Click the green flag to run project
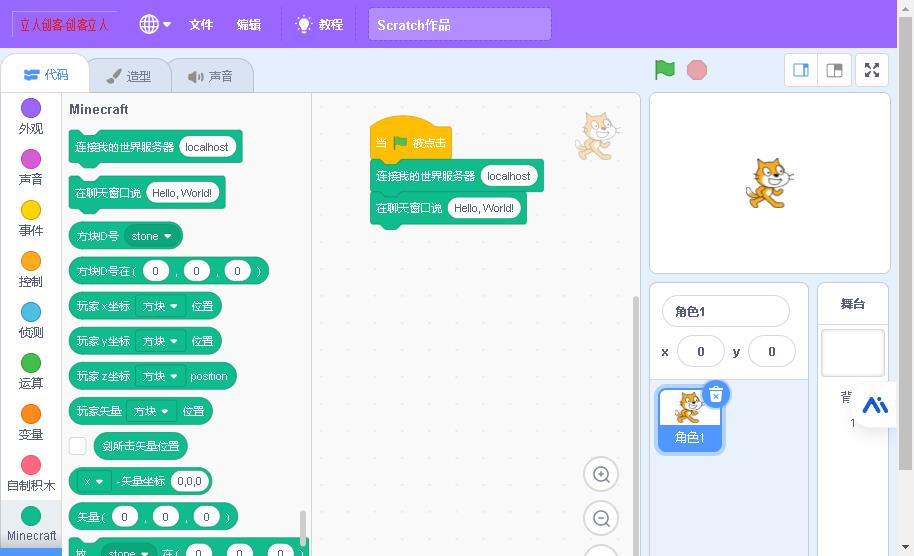 tap(665, 70)
